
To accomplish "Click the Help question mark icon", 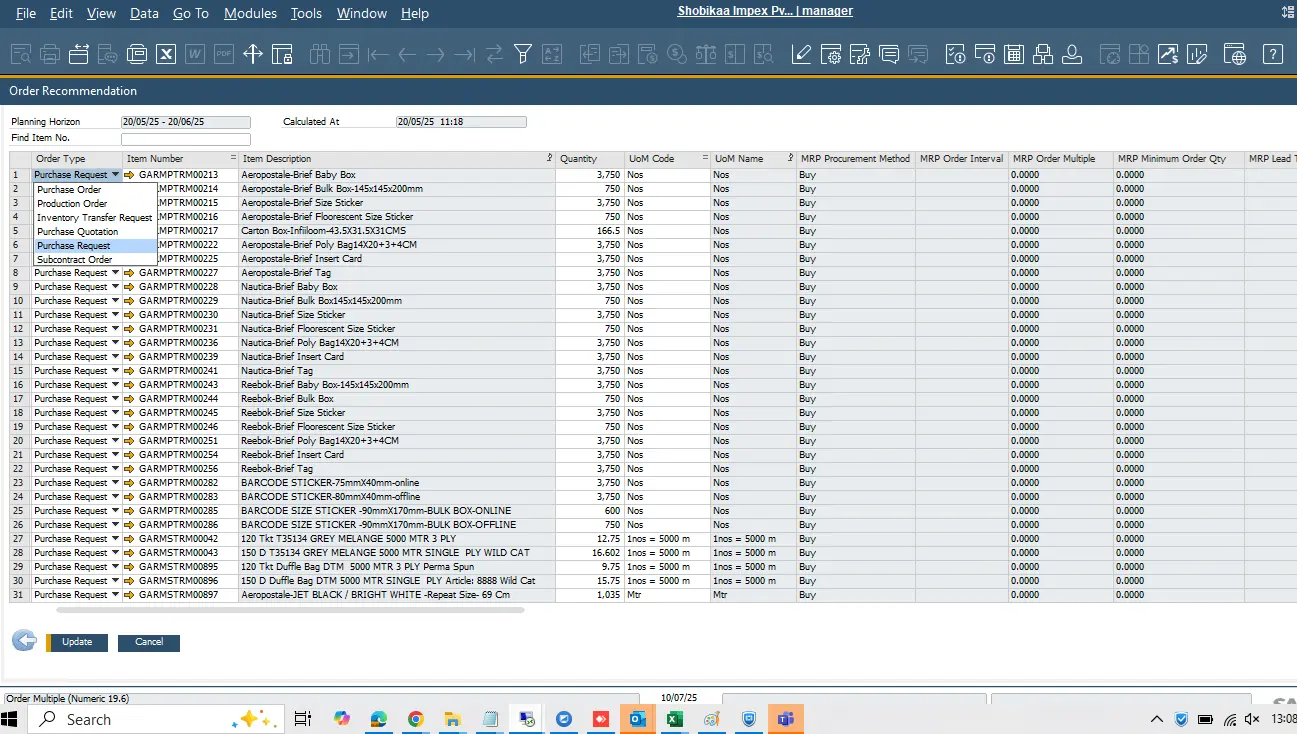I will [x=1272, y=54].
